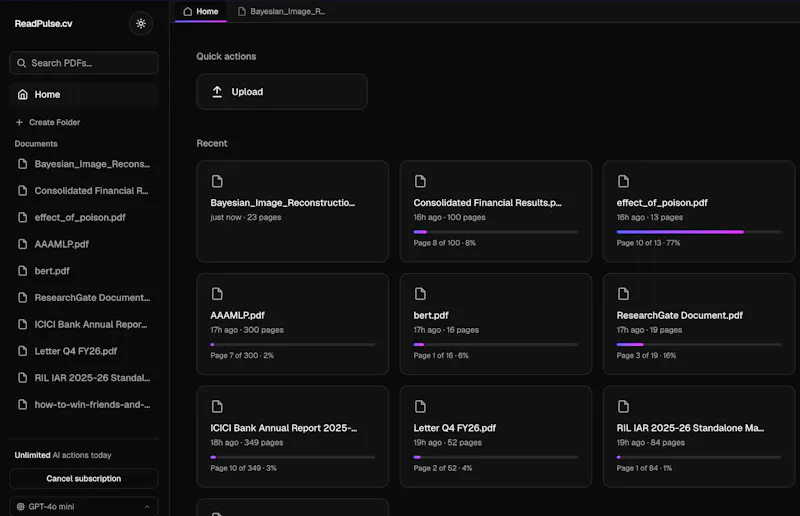Click the 77% progress bar on effect_of_poison card
Image resolution: width=800 pixels, height=516 pixels.
(x=699, y=232)
